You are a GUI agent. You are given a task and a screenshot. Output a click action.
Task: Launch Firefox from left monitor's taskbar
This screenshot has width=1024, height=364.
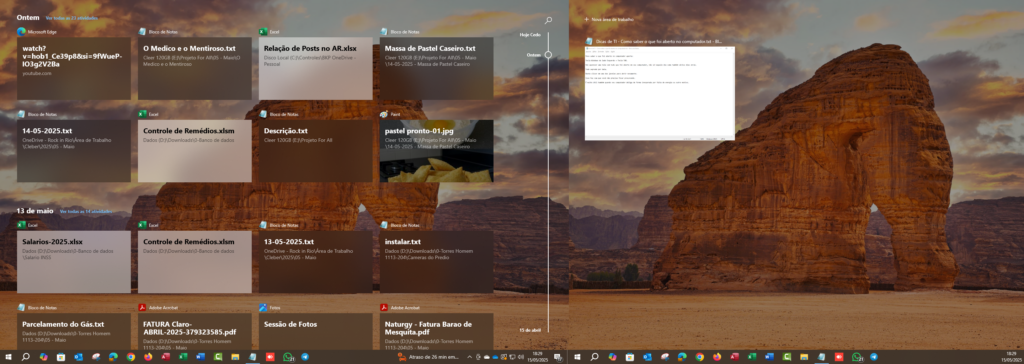(148, 357)
